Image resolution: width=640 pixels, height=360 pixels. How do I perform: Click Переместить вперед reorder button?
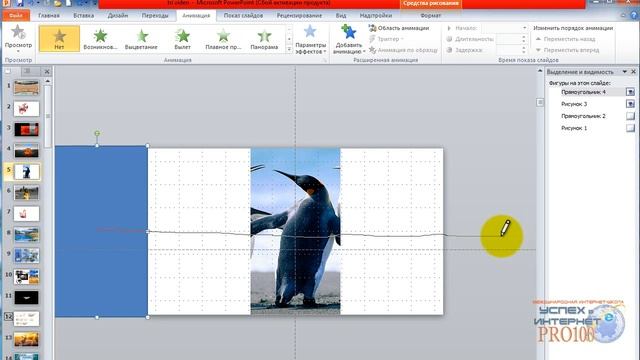(567, 50)
